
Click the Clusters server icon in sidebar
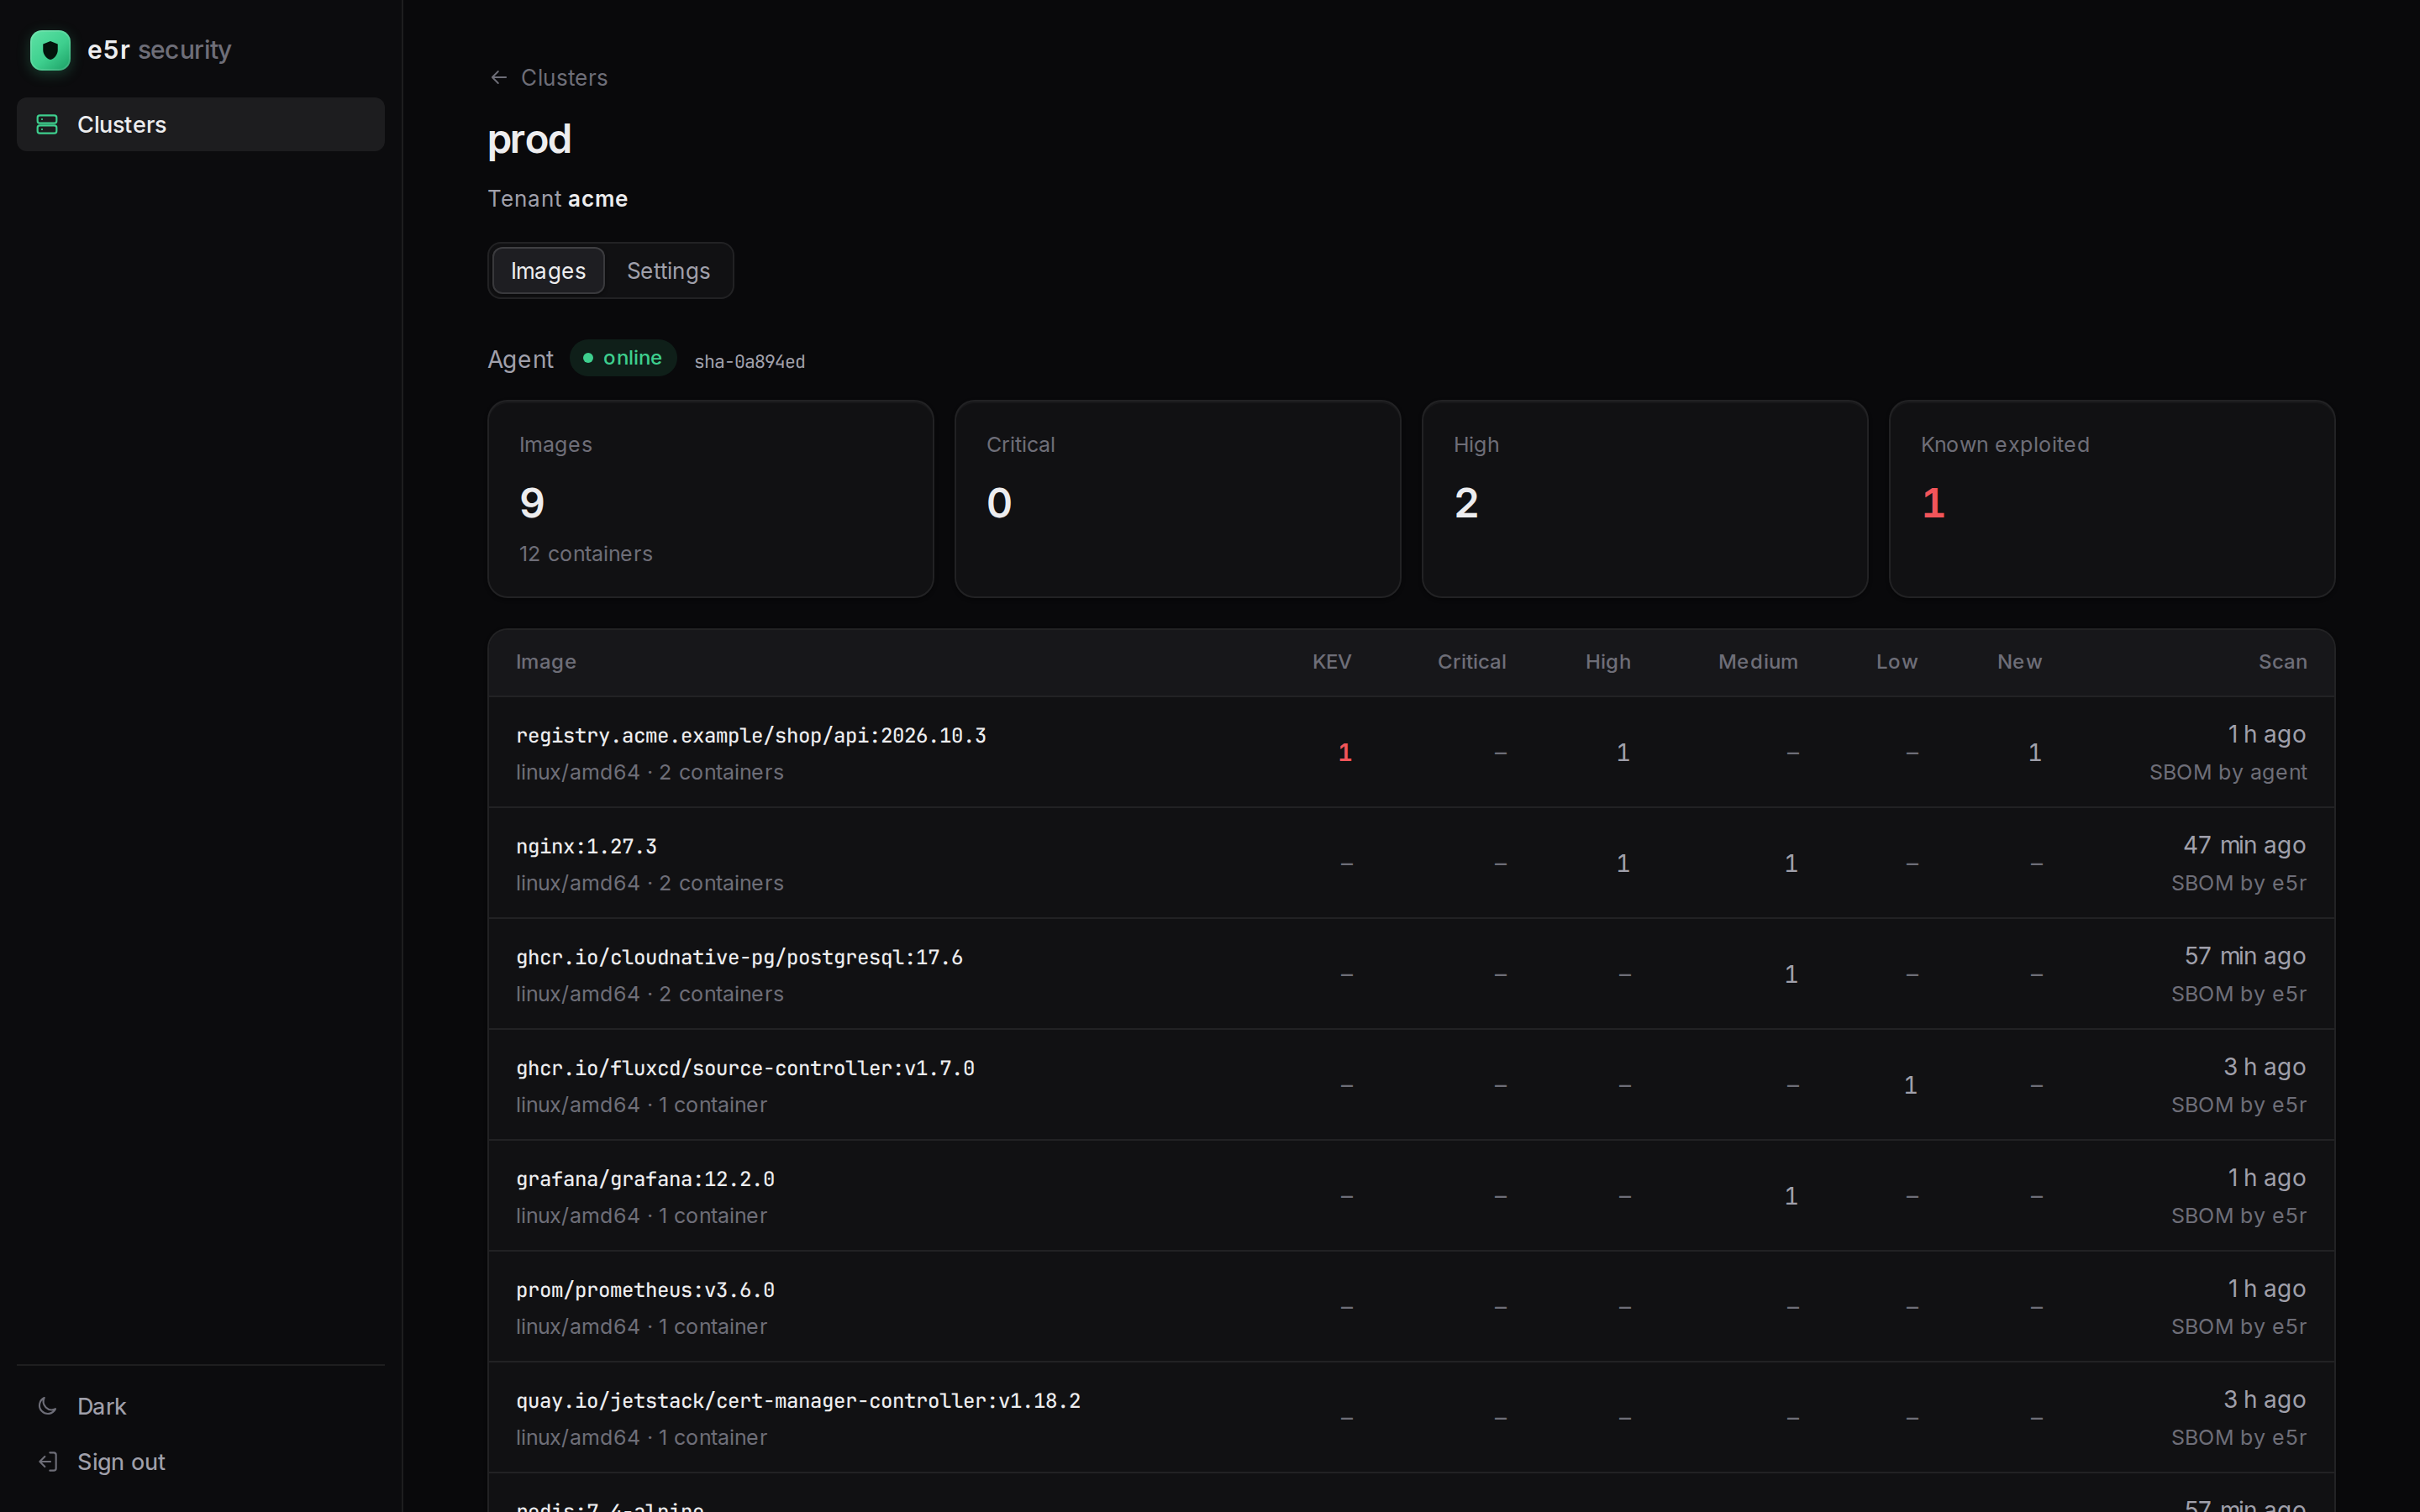(47, 124)
